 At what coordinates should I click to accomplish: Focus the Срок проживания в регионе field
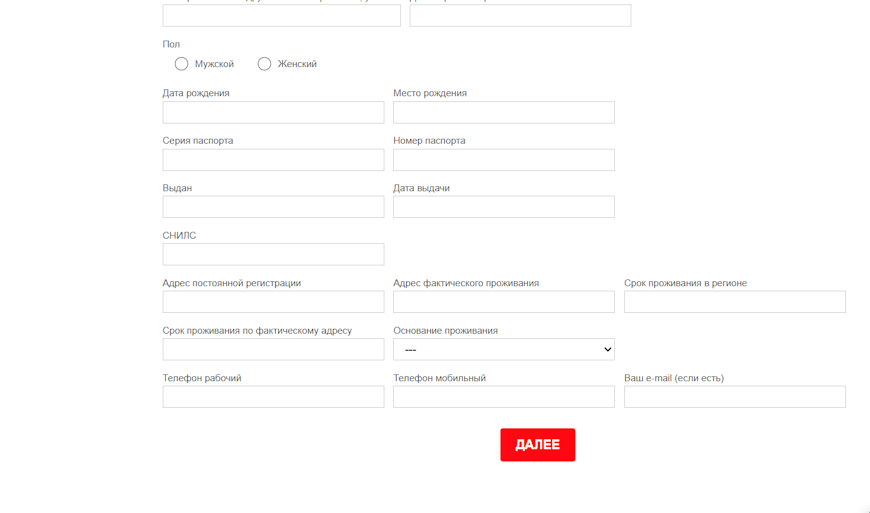pyautogui.click(x=734, y=302)
